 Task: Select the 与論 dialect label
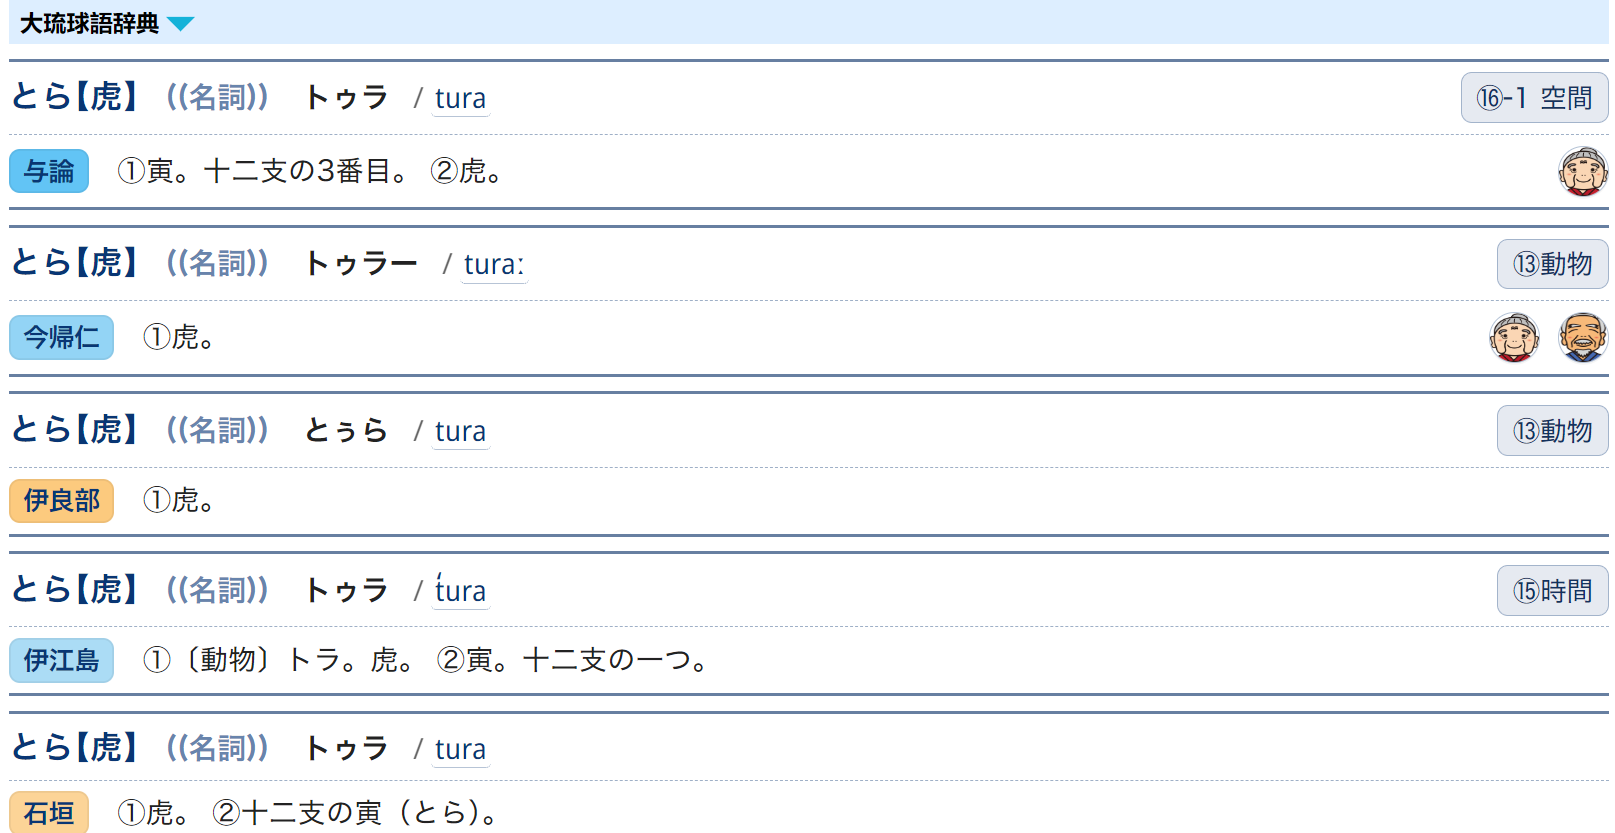click(49, 171)
